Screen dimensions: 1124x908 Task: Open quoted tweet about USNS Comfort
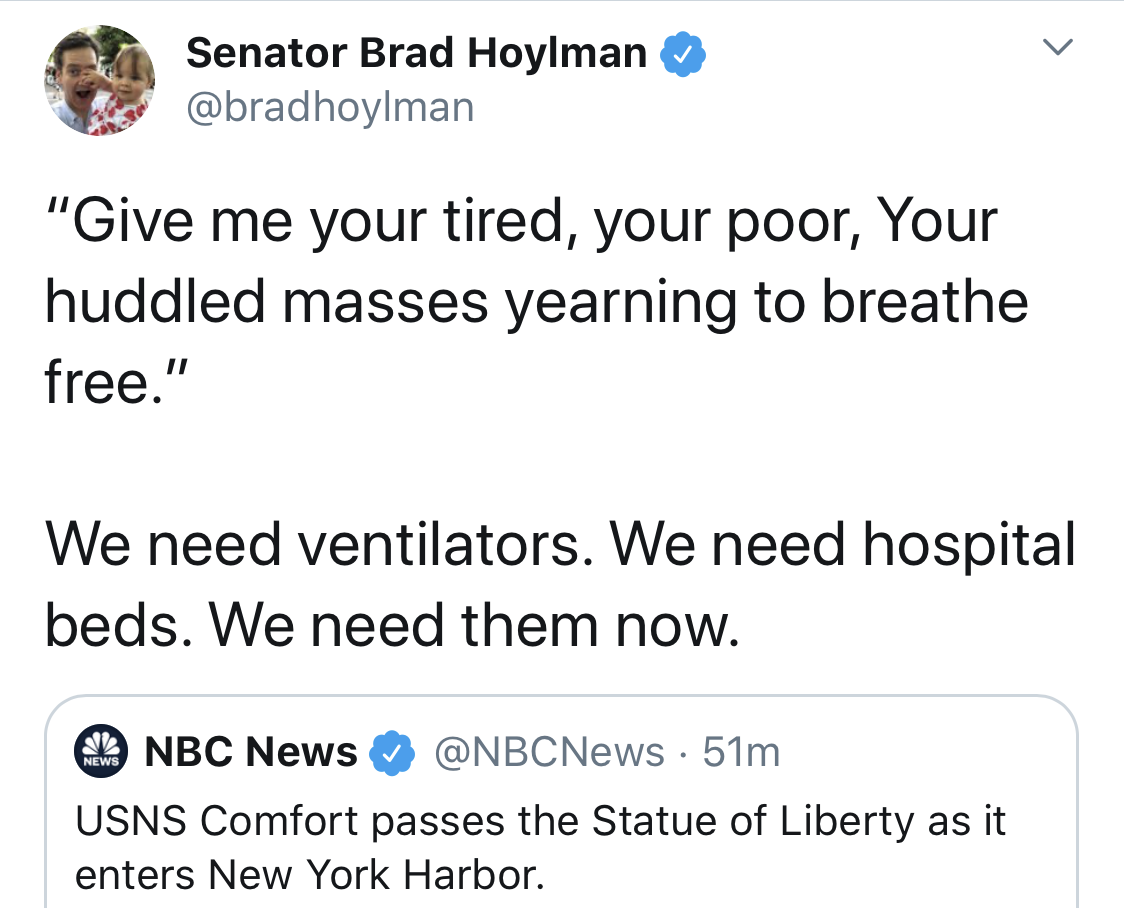[560, 848]
